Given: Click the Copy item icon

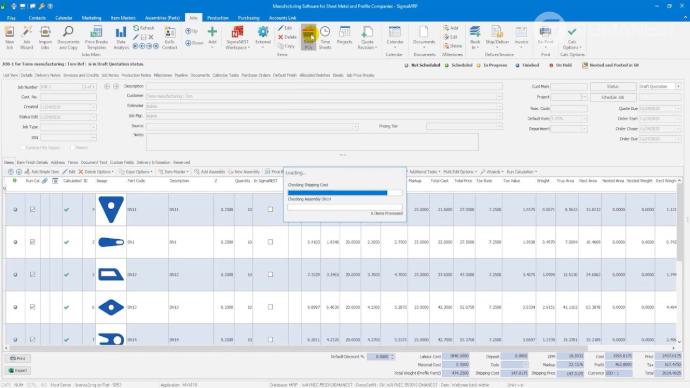Looking at the screenshot, I should coord(286,46).
